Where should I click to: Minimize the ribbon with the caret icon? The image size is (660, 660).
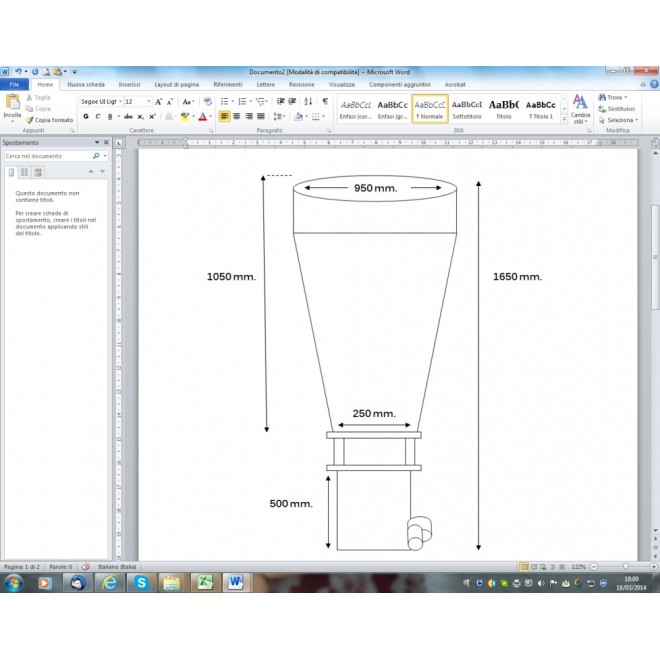point(643,85)
